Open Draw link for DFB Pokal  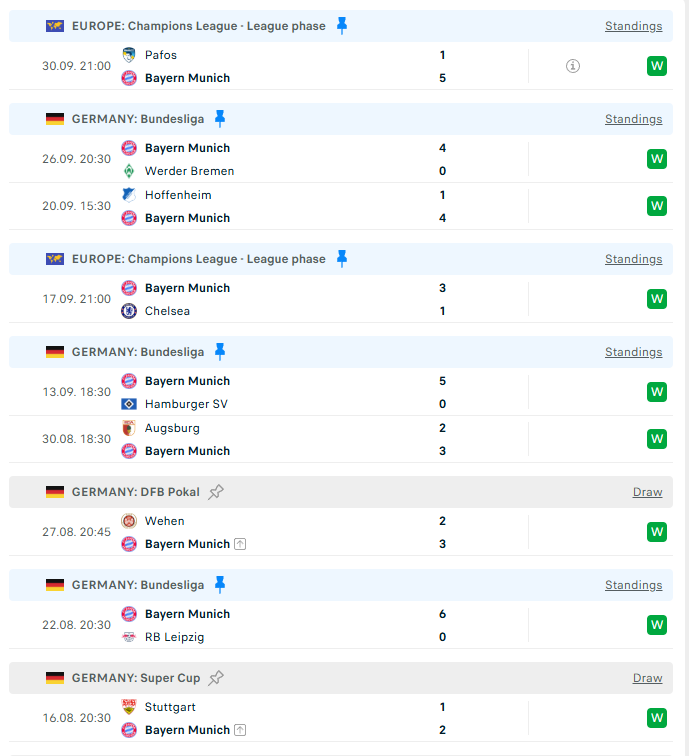[647, 492]
